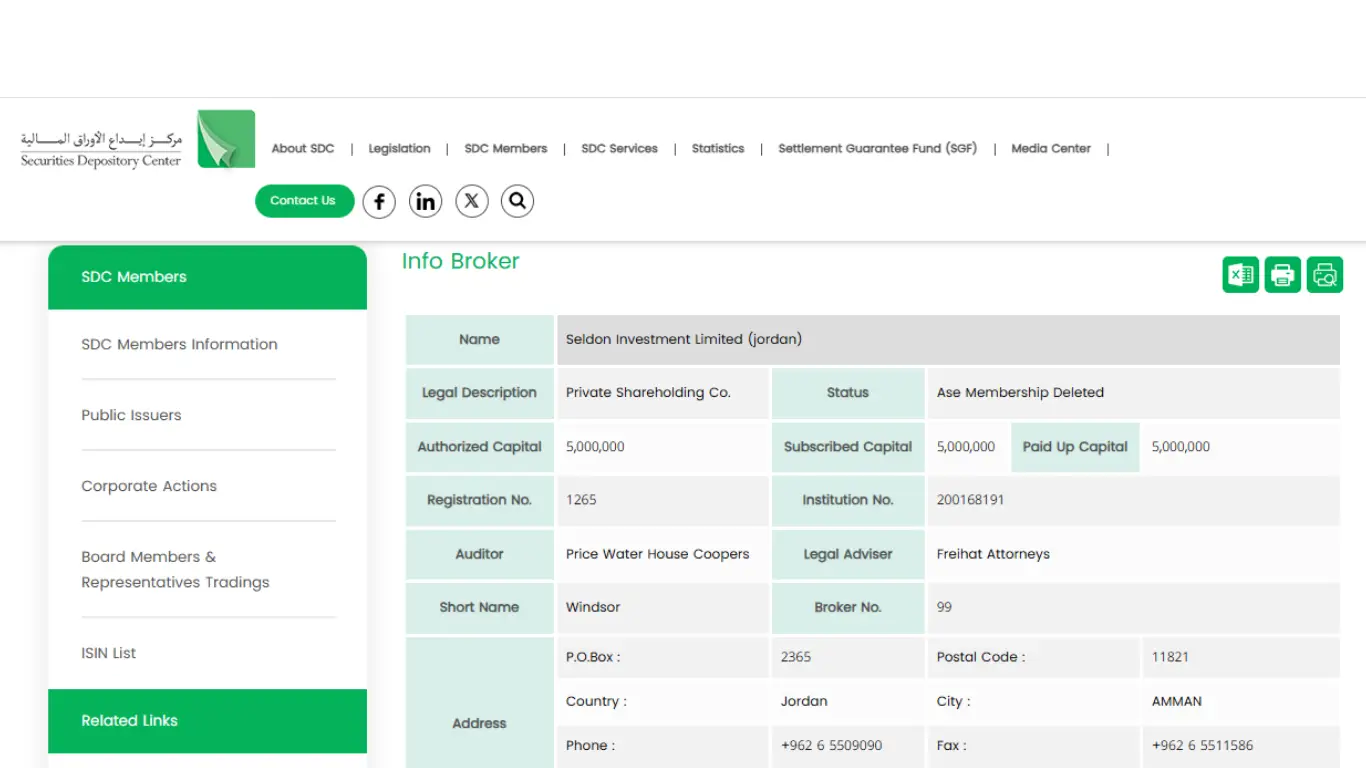Open ISIN List sidebar link
The height and width of the screenshot is (768, 1366).
point(108,653)
